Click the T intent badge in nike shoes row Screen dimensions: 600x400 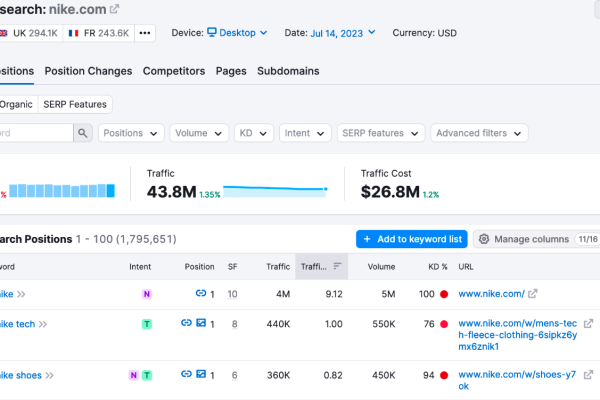[147, 375]
